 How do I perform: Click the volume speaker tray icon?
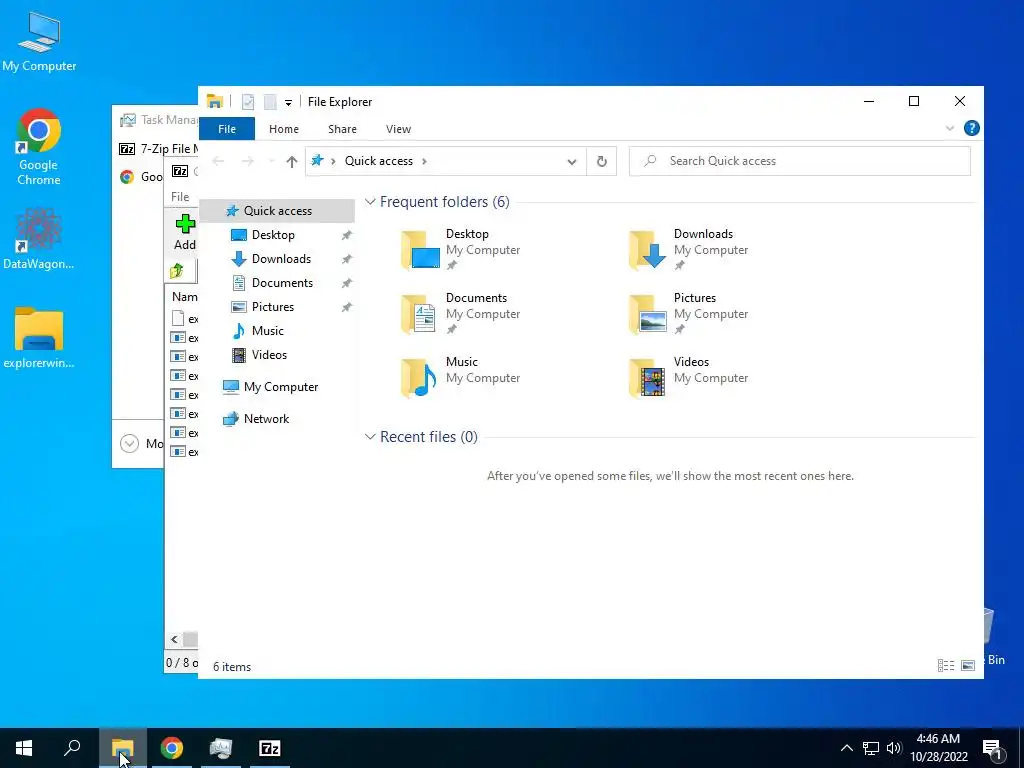894,748
